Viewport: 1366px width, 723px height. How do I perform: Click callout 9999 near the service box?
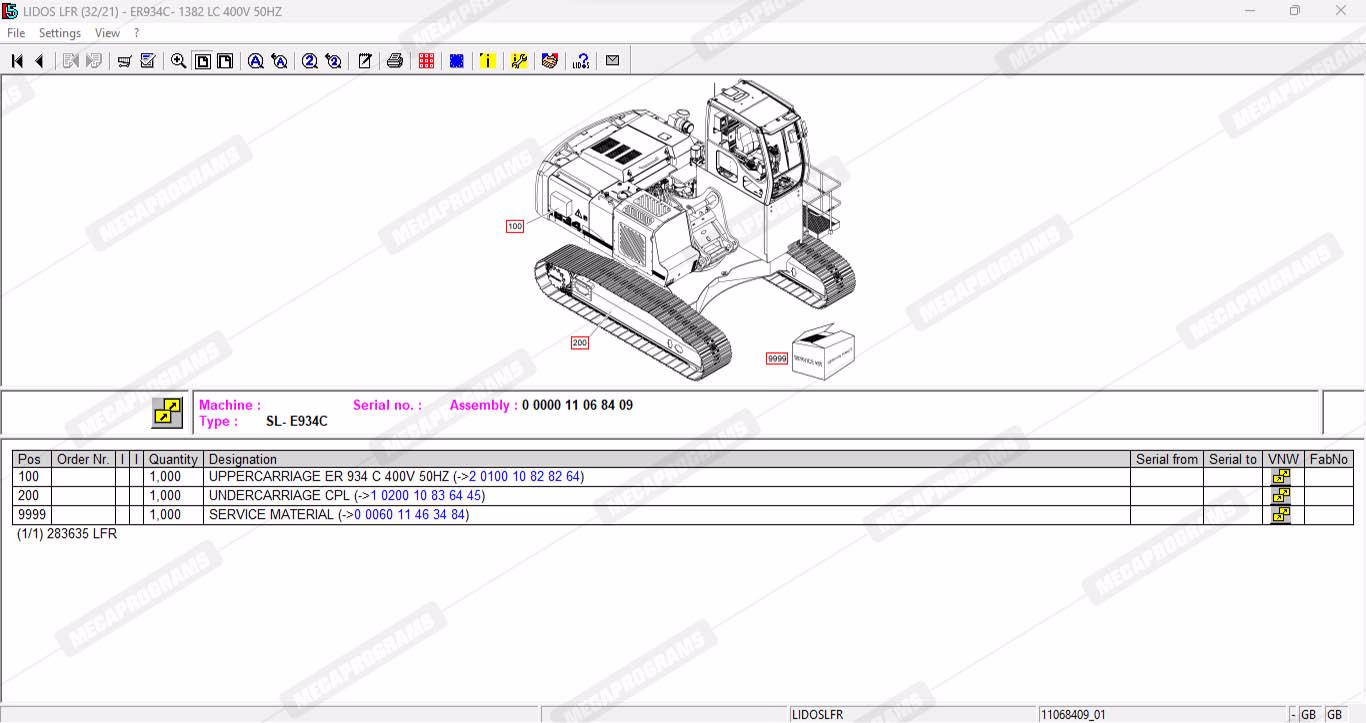coord(777,359)
